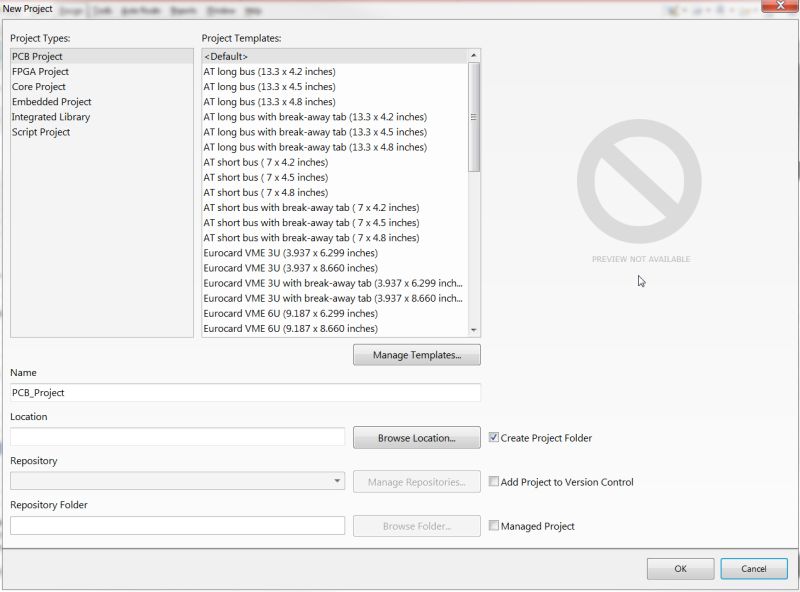The width and height of the screenshot is (800, 592).
Task: Open the Repository dropdown
Action: click(335, 482)
